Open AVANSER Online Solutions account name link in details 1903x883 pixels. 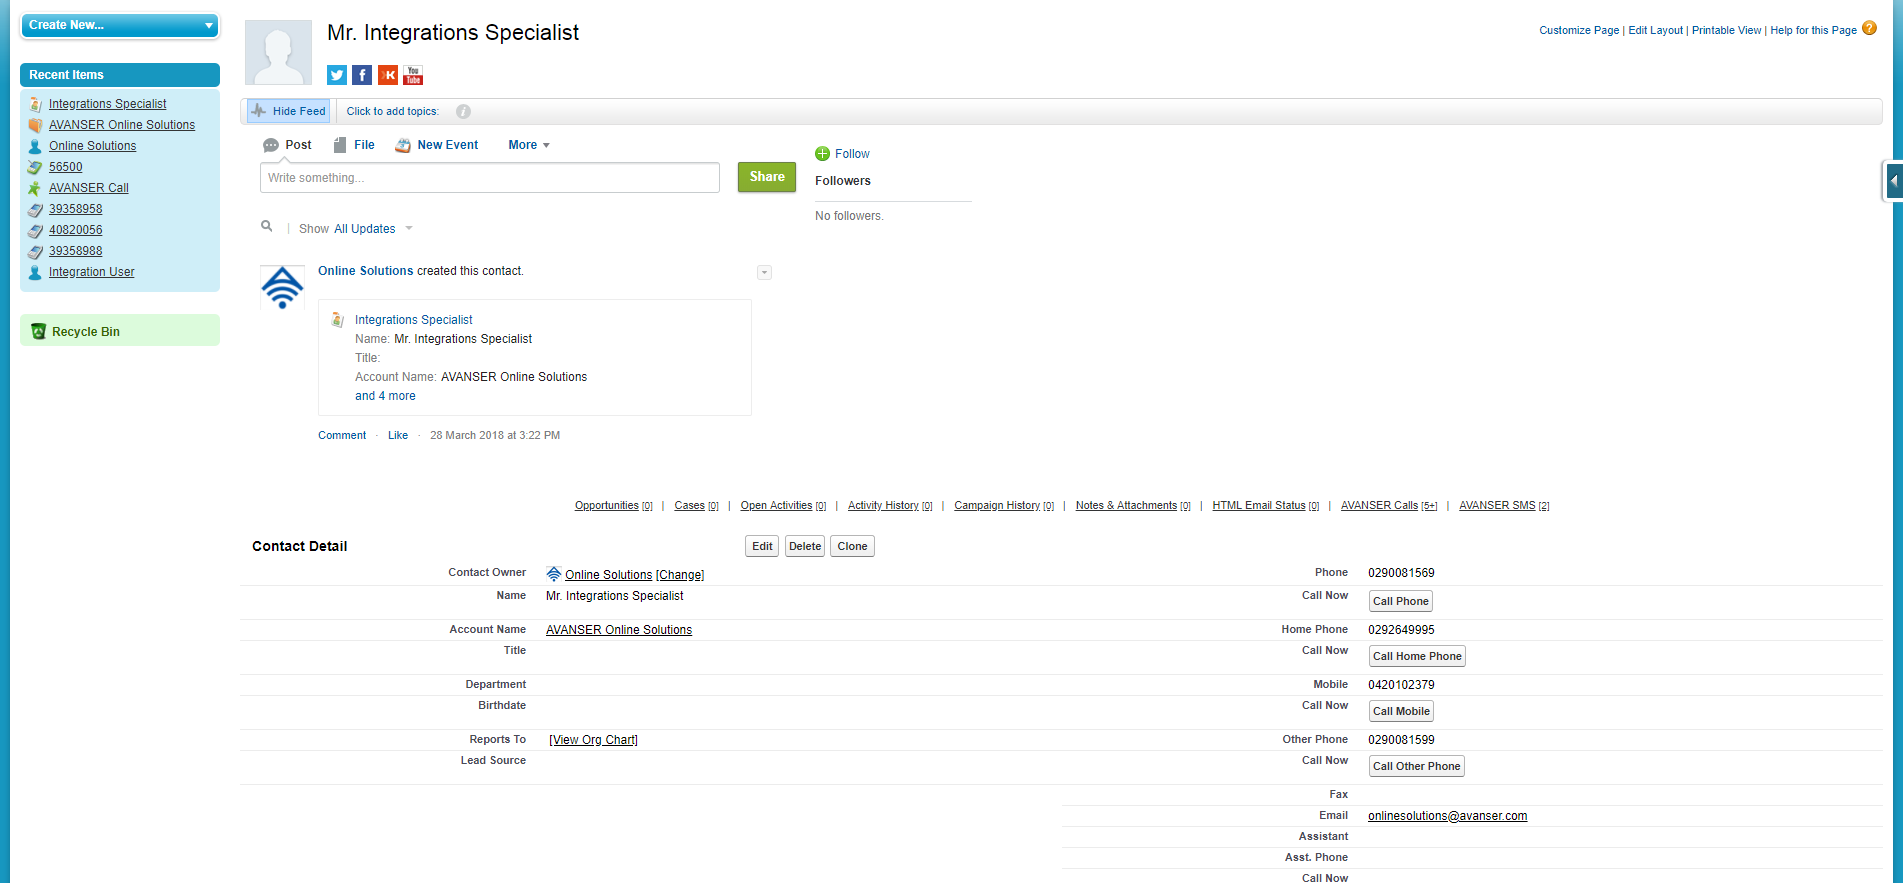pyautogui.click(x=619, y=630)
